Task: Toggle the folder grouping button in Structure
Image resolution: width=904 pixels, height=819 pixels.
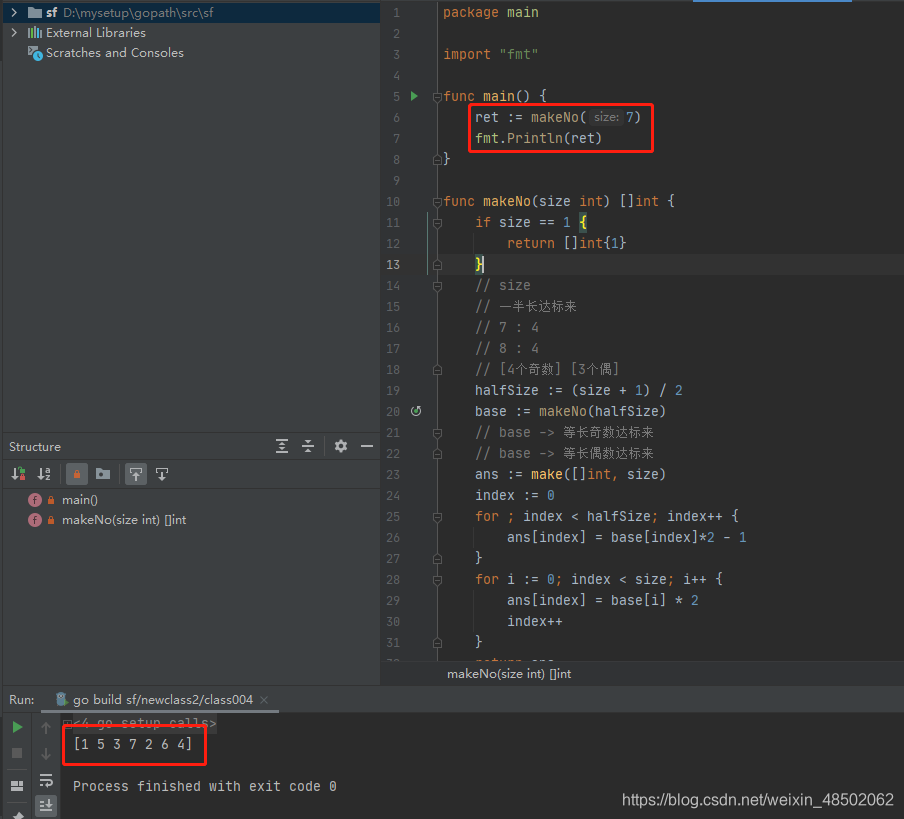Action: [x=103, y=474]
